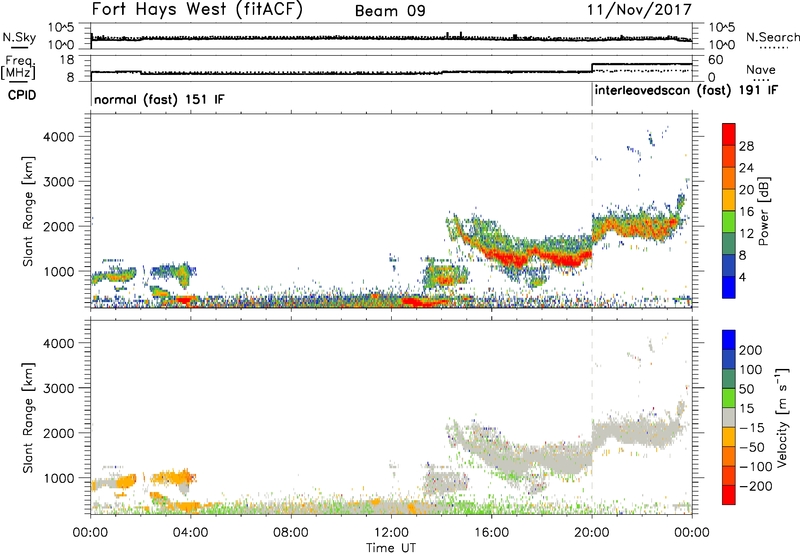The image size is (800, 554).
Task: Click the 'Time UT' axis label
Action: (x=391, y=548)
